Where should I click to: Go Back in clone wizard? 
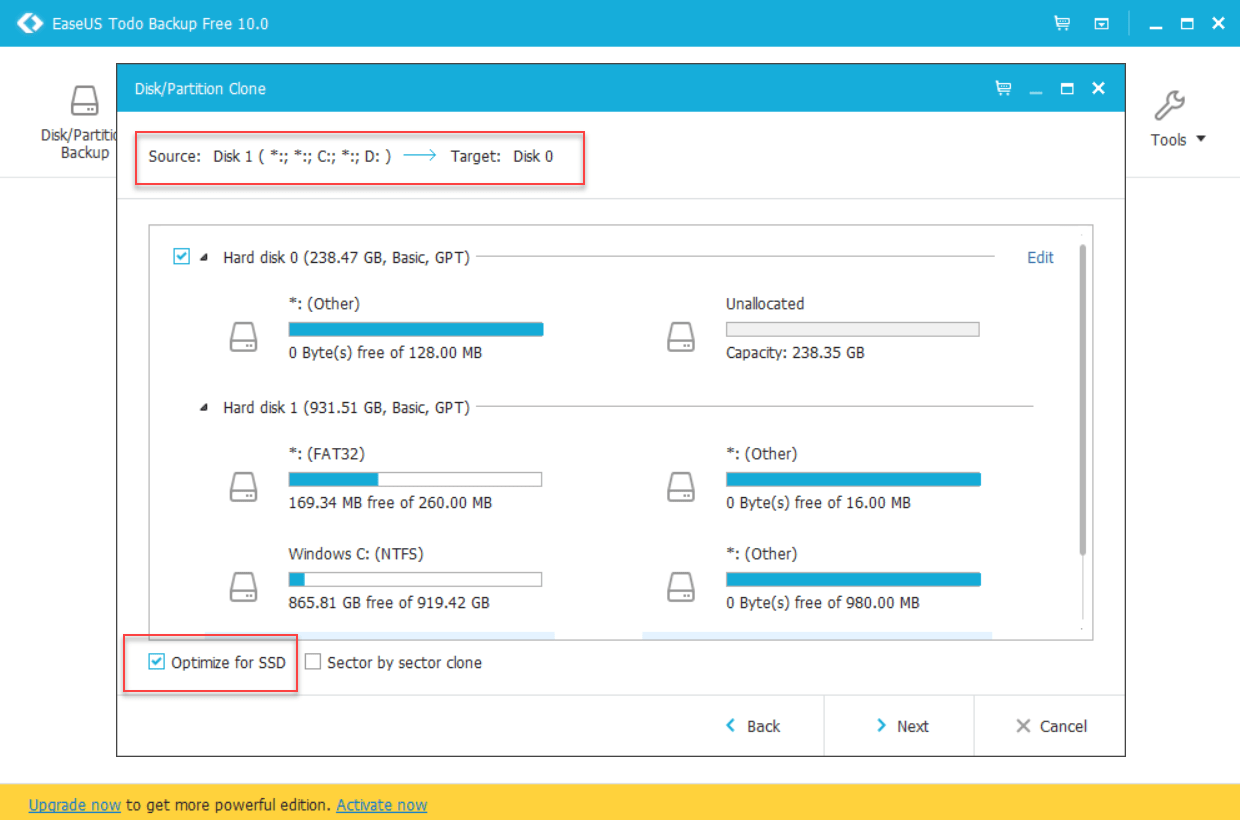tap(753, 726)
